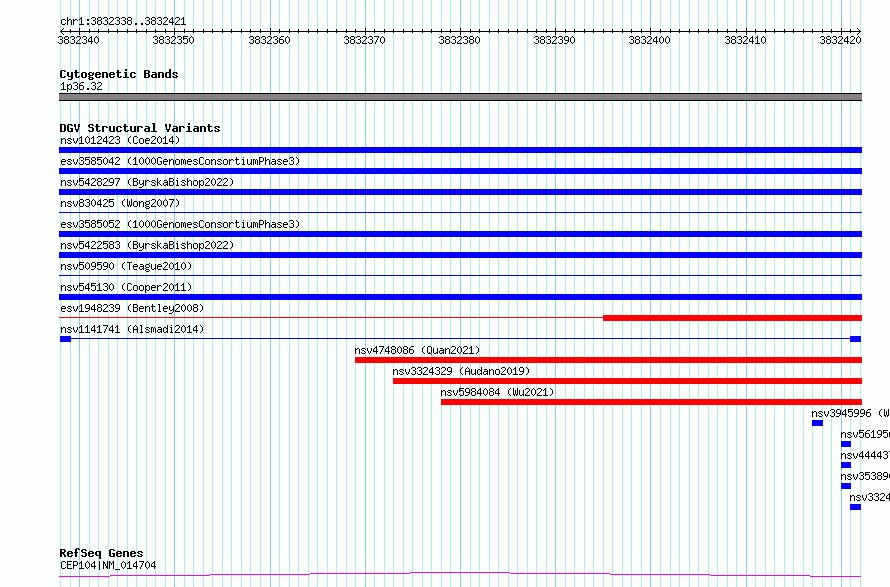Select the nsv4748086 (Quan2021) label
This screenshot has width=890, height=587.
(x=417, y=350)
